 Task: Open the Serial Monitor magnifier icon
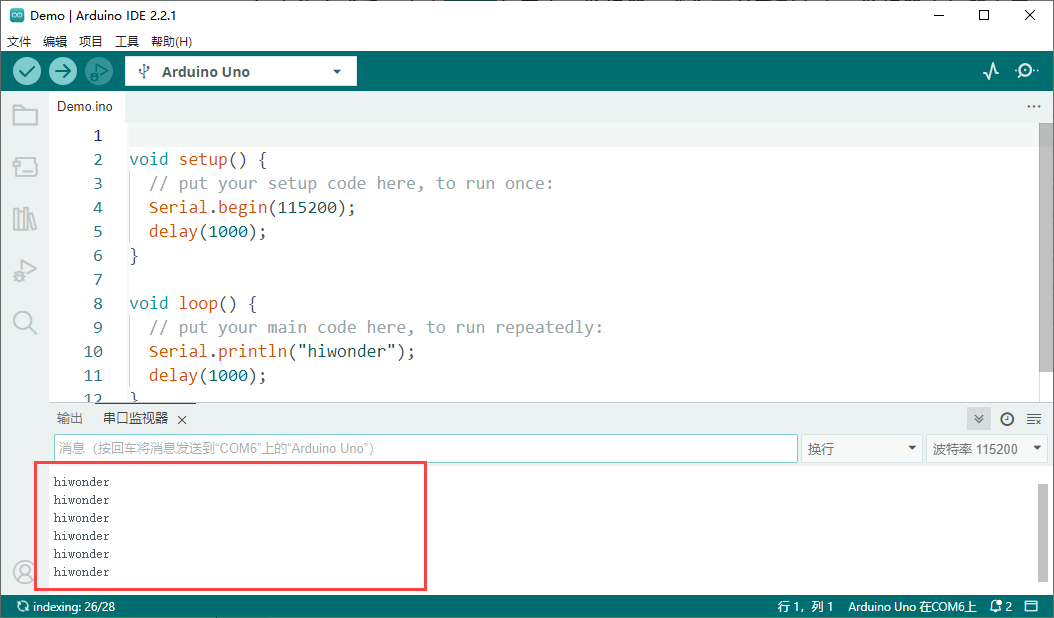click(1026, 71)
